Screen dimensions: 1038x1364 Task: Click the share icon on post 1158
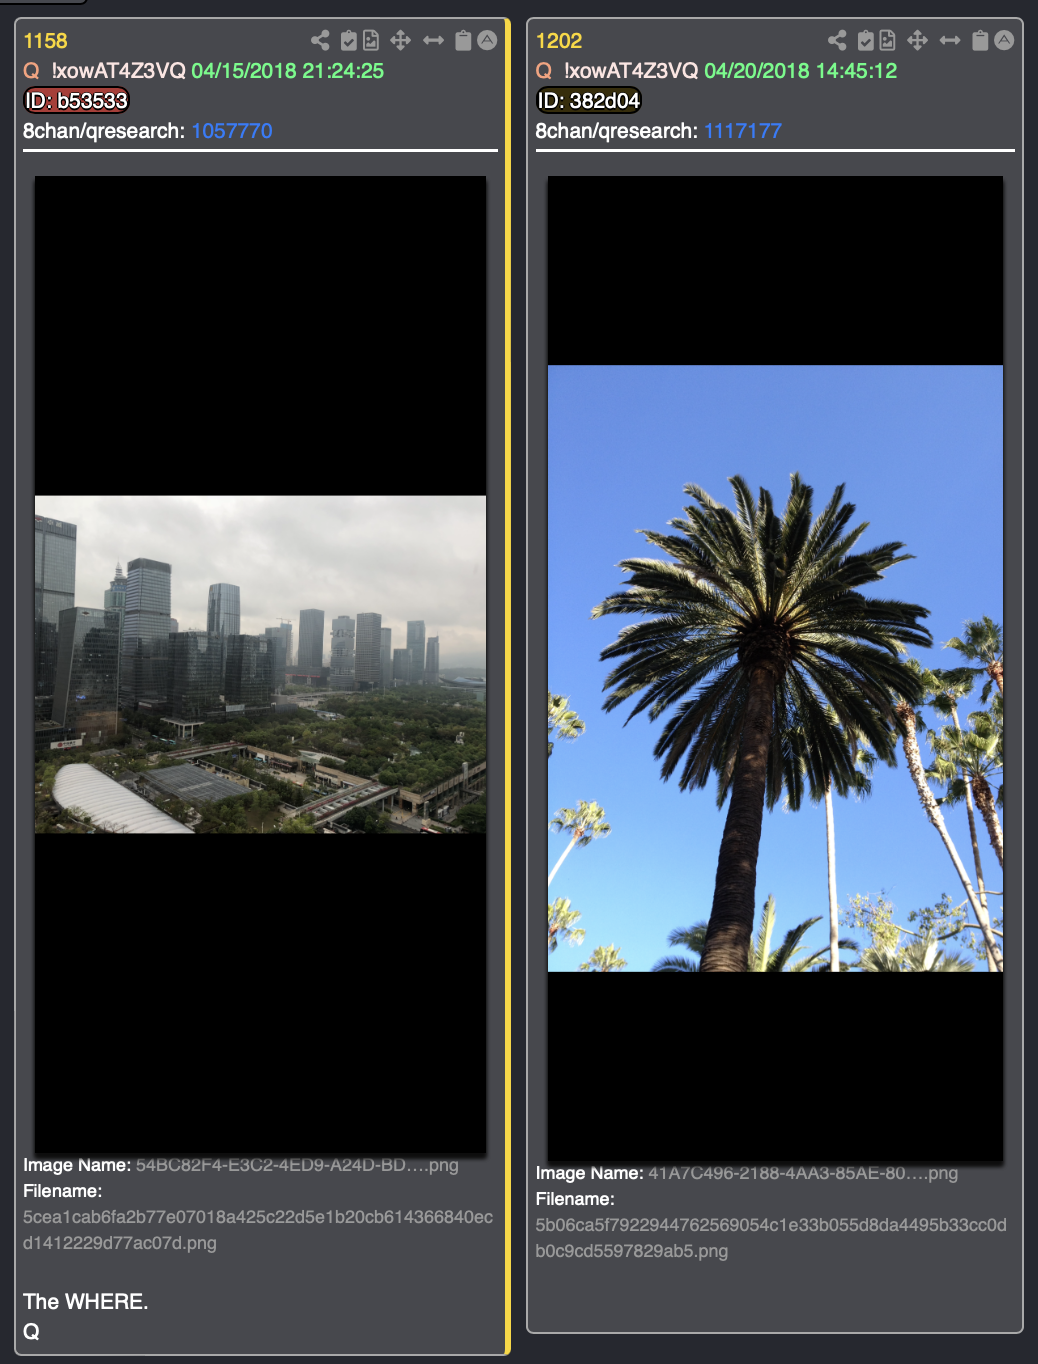(320, 40)
